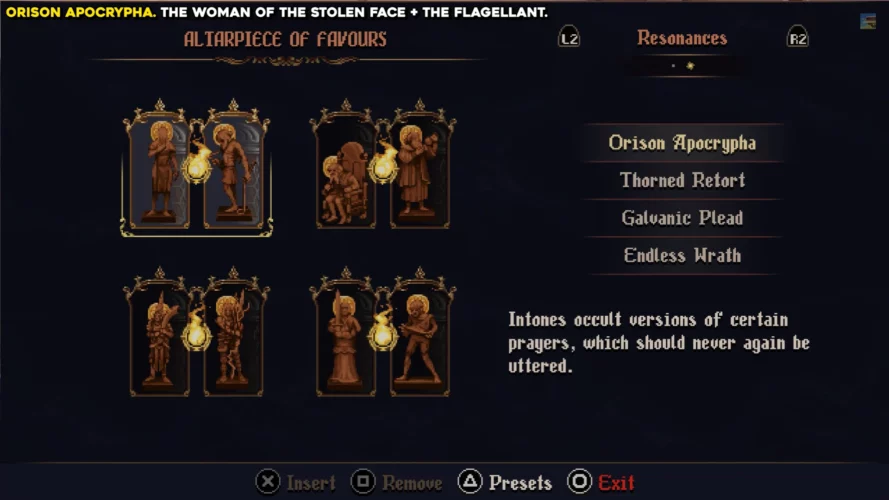Click the cross Insert button icon
The height and width of the screenshot is (500, 889).
pyautogui.click(x=268, y=482)
